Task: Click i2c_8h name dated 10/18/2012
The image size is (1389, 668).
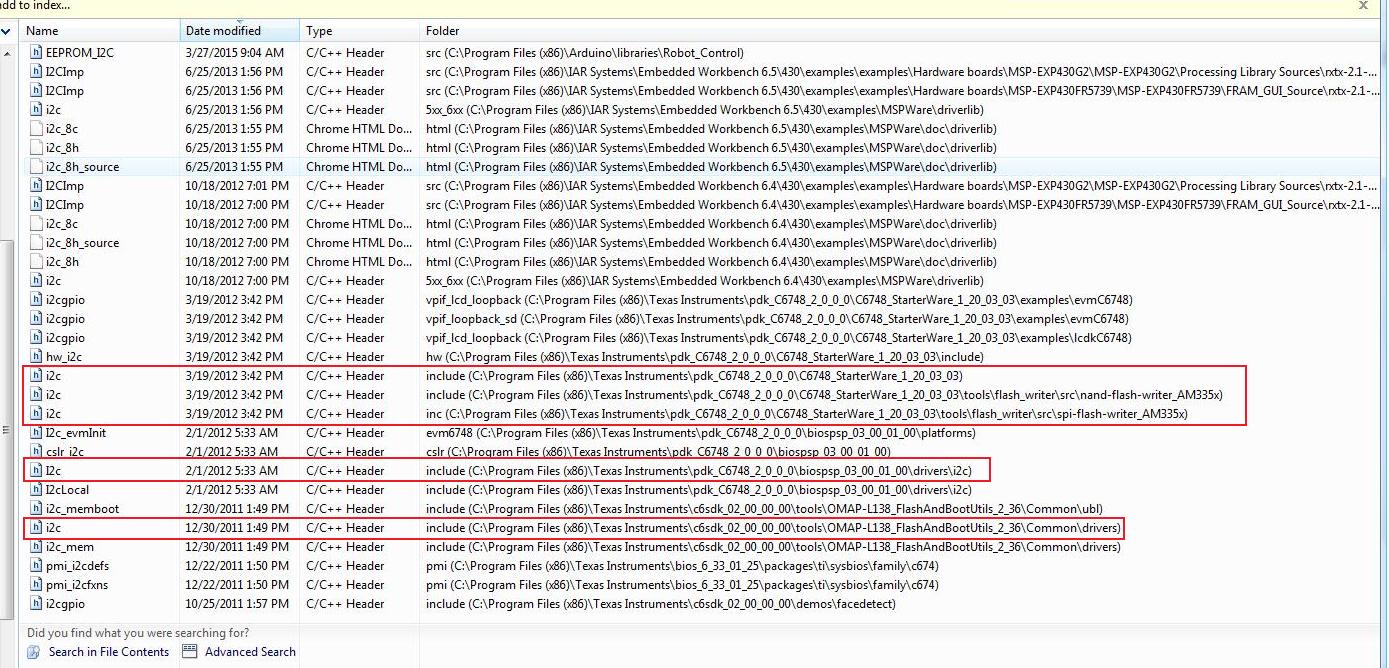Action: tap(62, 261)
